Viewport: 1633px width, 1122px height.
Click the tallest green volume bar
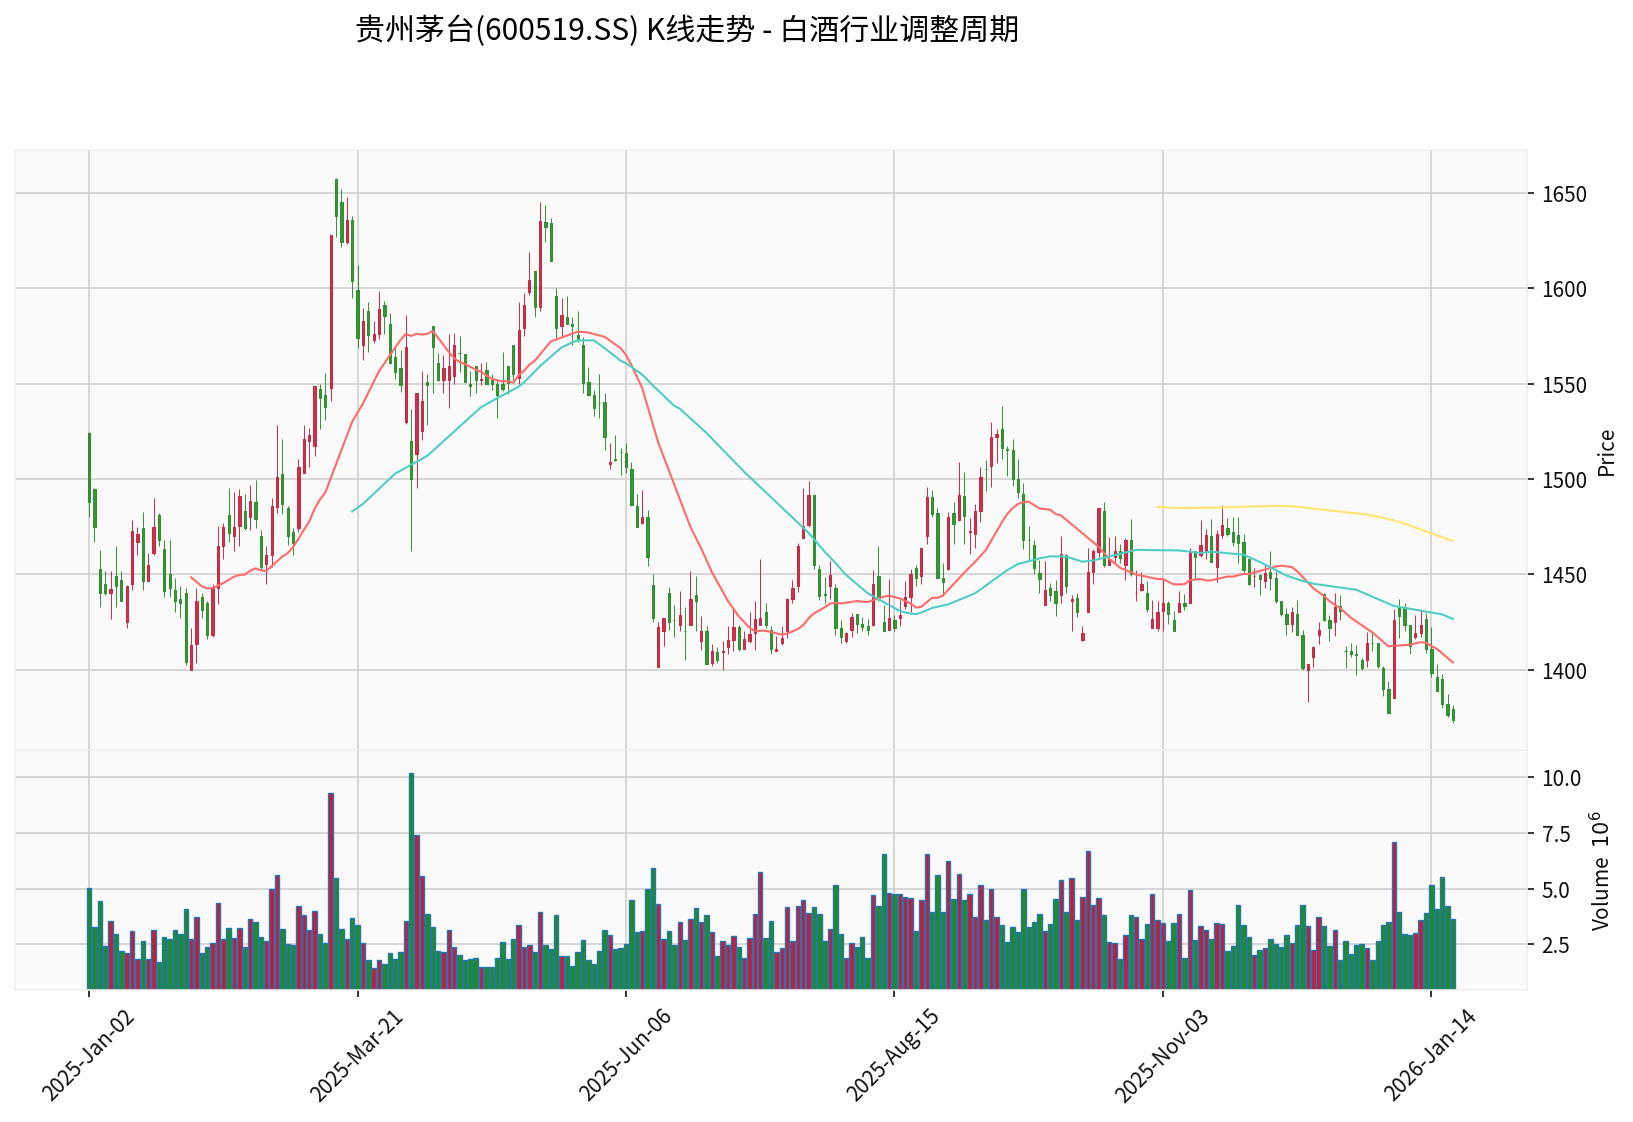point(411,880)
